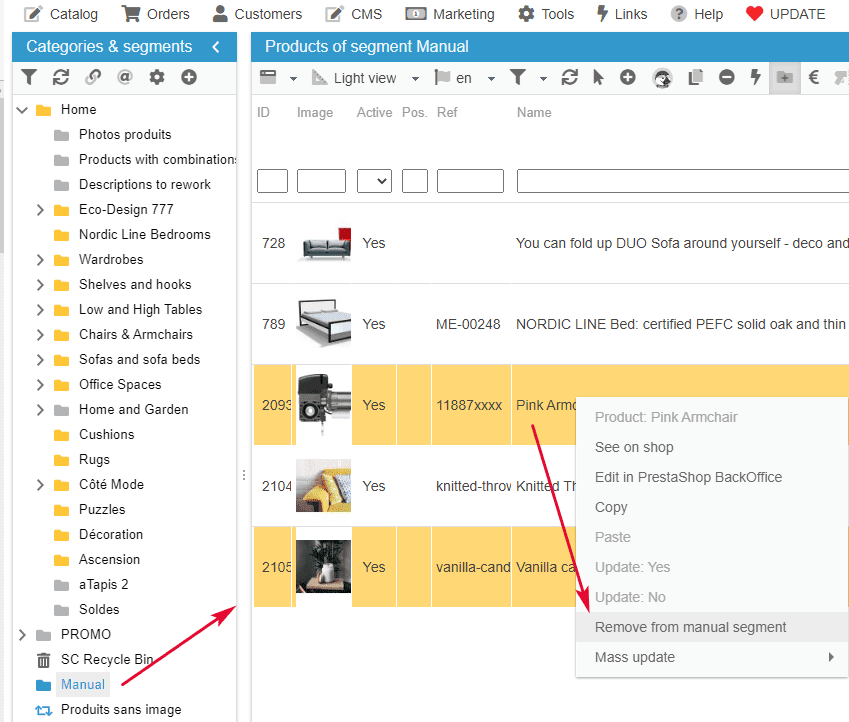Screen dimensions: 849x722
Task: Click the mouse pointer selection icon
Action: 599,77
